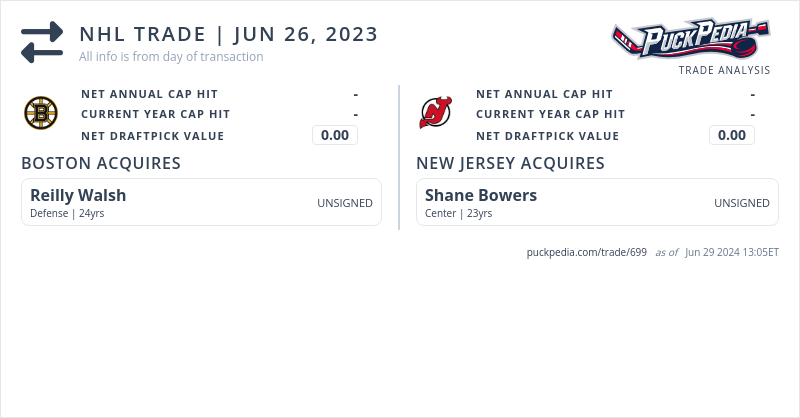Open the Shane Bowers player card

pos(481,196)
